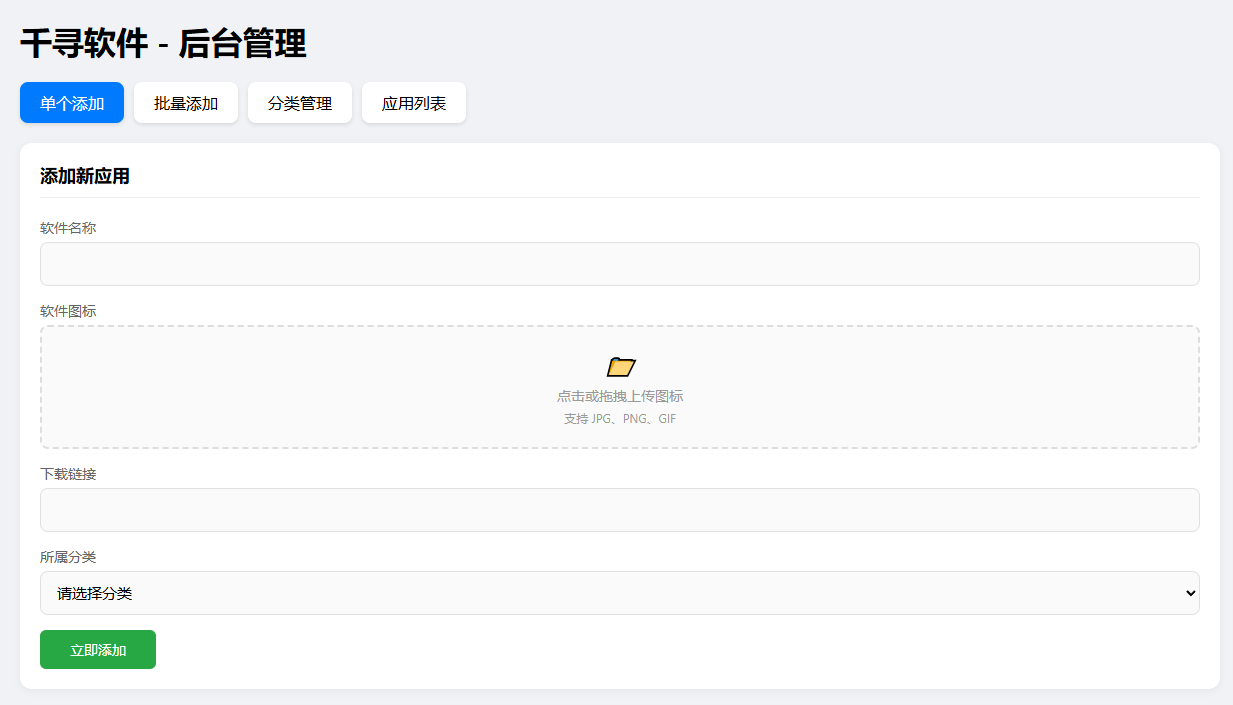Open the 请选择分类 dropdown
This screenshot has width=1233, height=705.
pyautogui.click(x=600, y=593)
